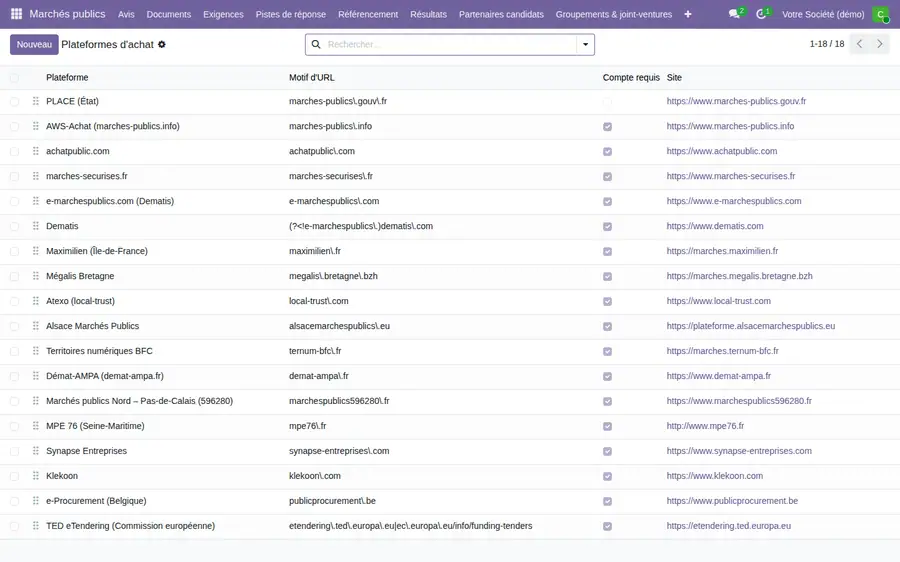Toggle Compte requis for PLACE (État)
The height and width of the screenshot is (562, 900).
click(607, 102)
